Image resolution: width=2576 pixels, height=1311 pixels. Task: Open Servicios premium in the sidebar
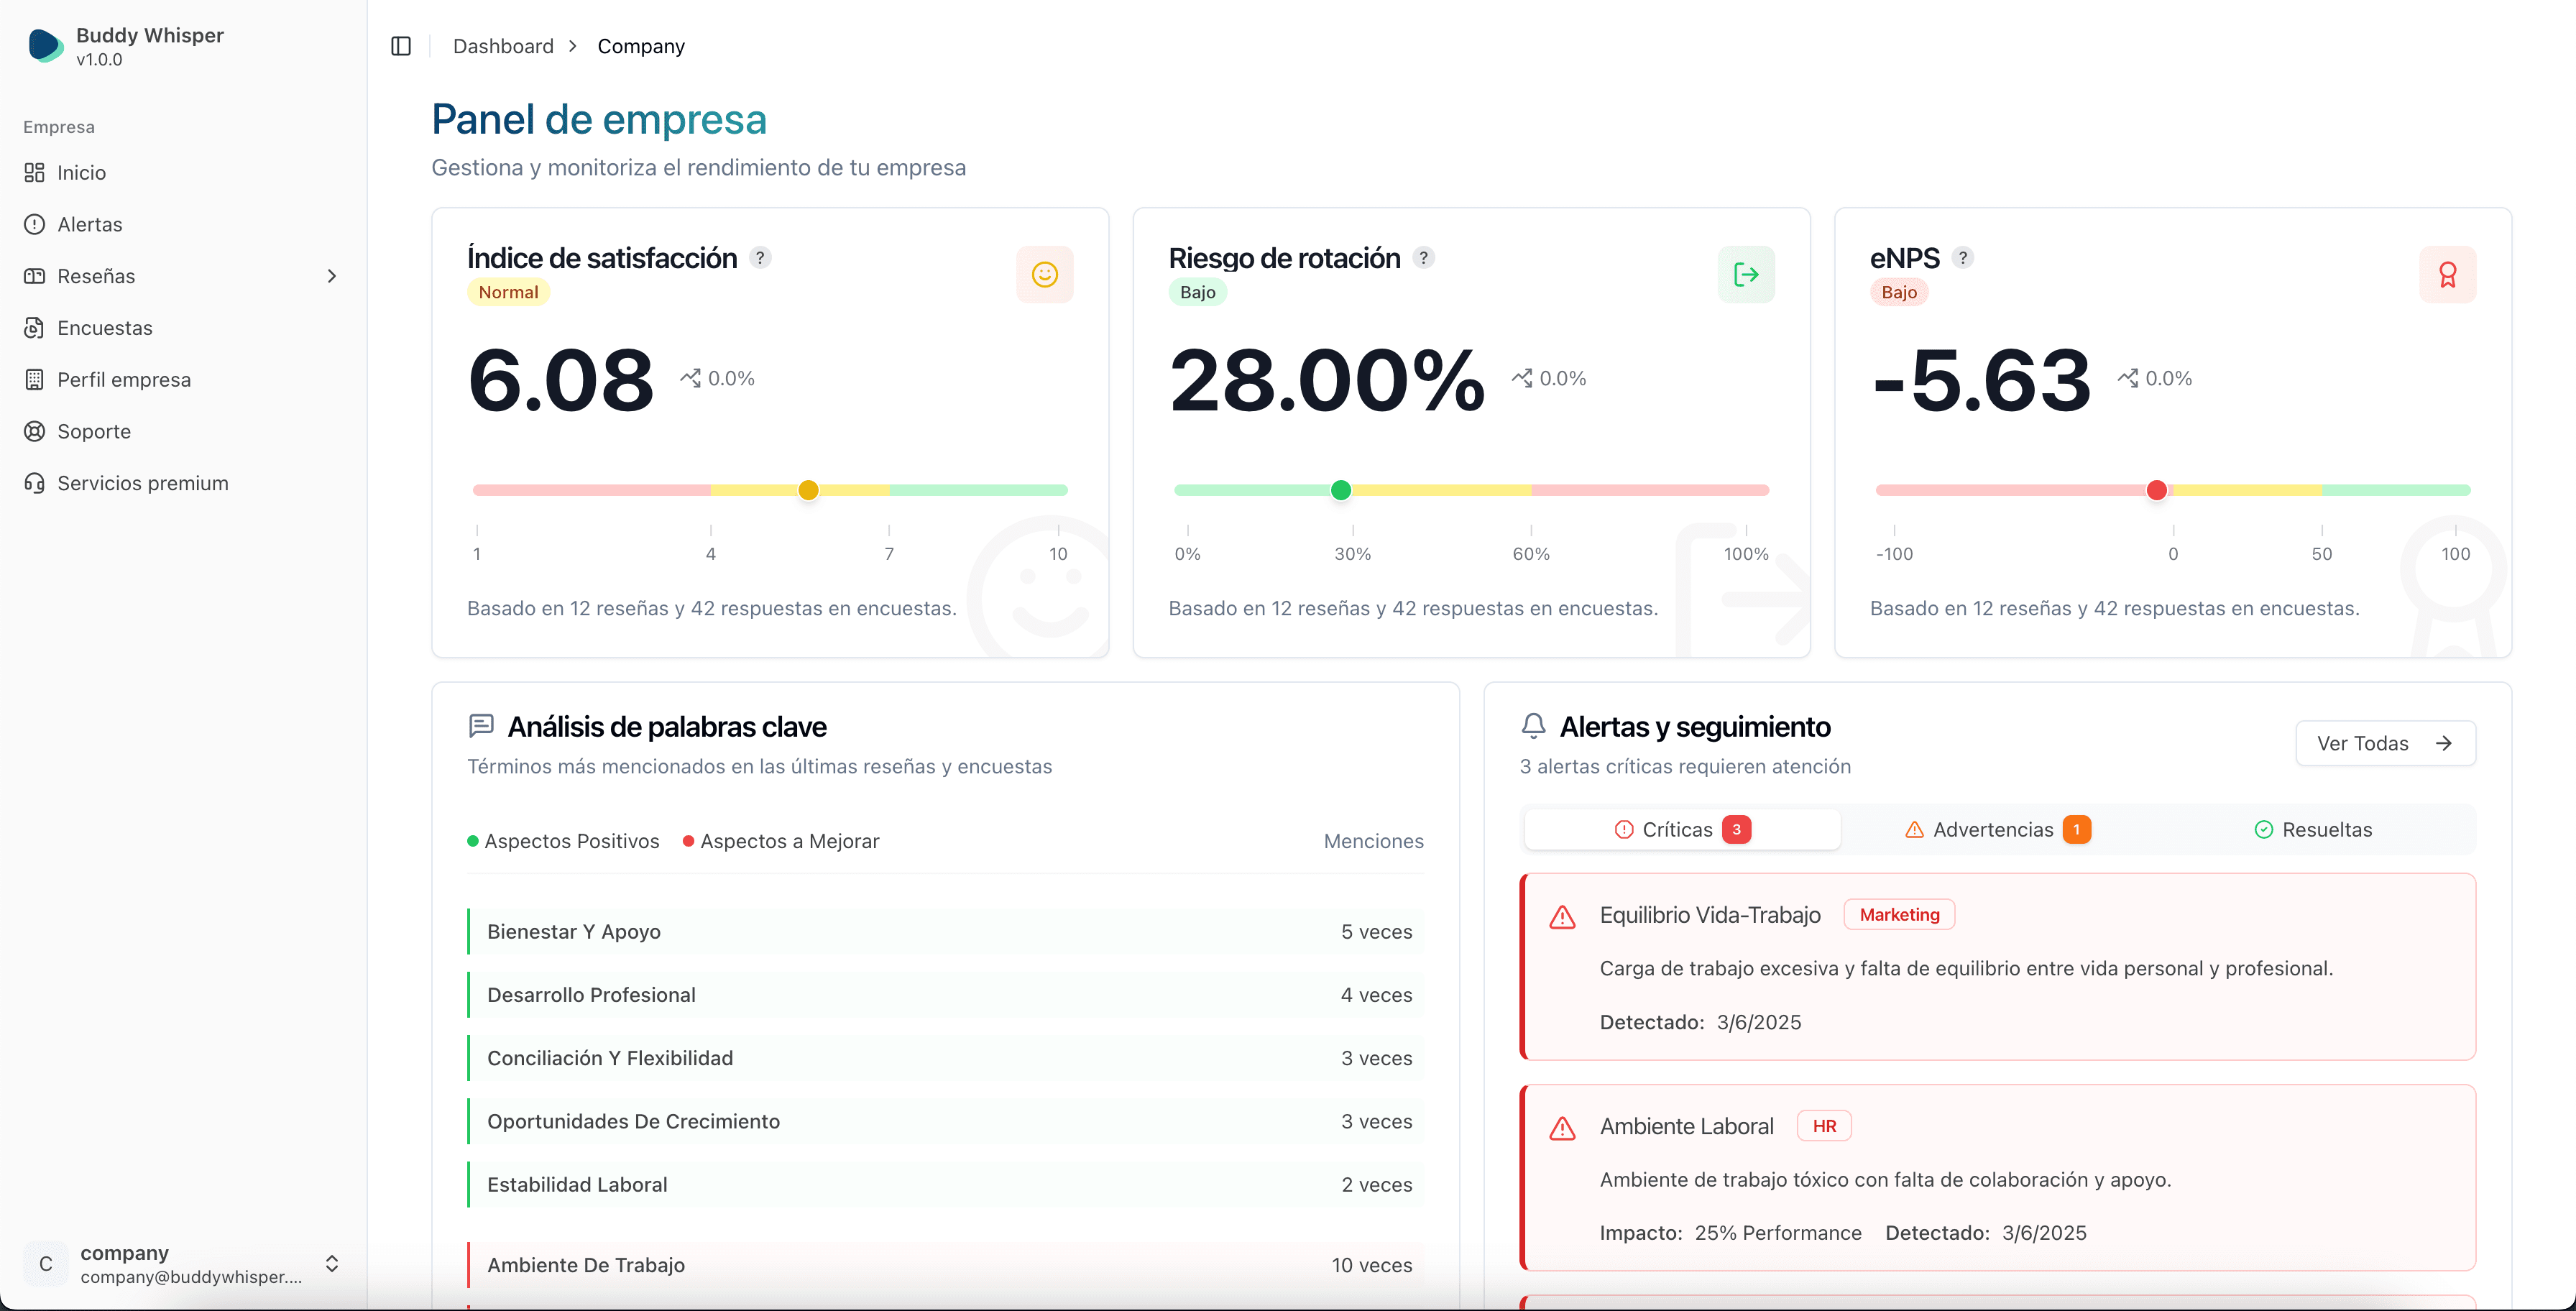(183, 483)
